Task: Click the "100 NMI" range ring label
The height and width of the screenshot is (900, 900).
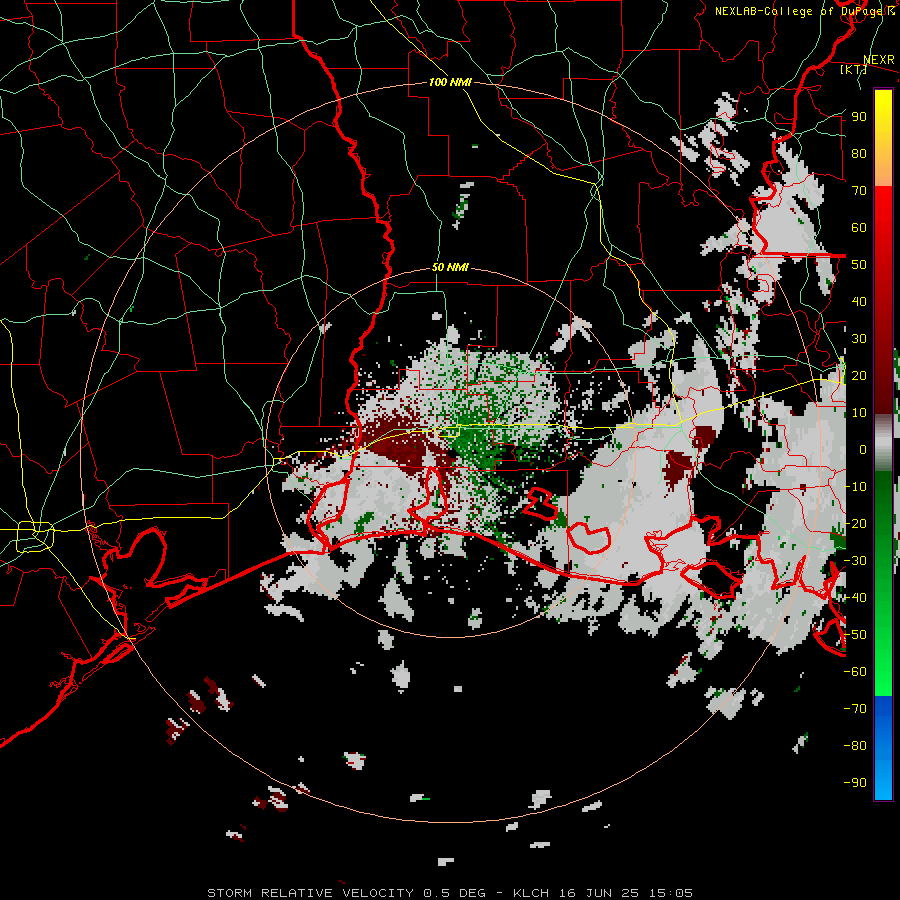Action: pos(450,82)
